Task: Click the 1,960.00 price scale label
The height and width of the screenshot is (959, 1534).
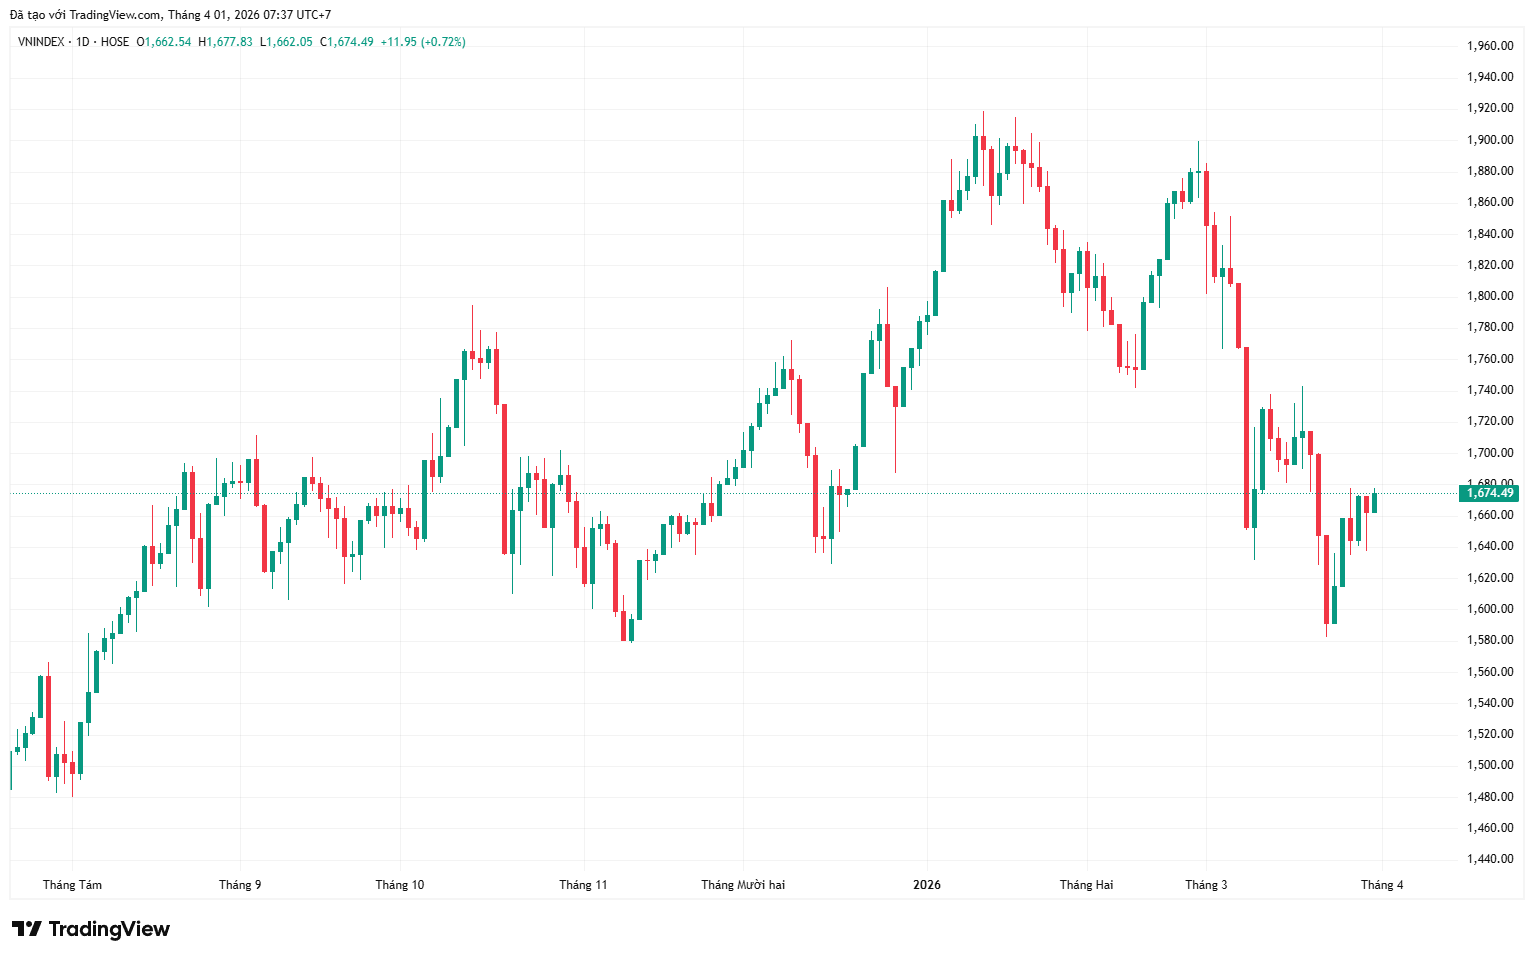Action: 1489,46
